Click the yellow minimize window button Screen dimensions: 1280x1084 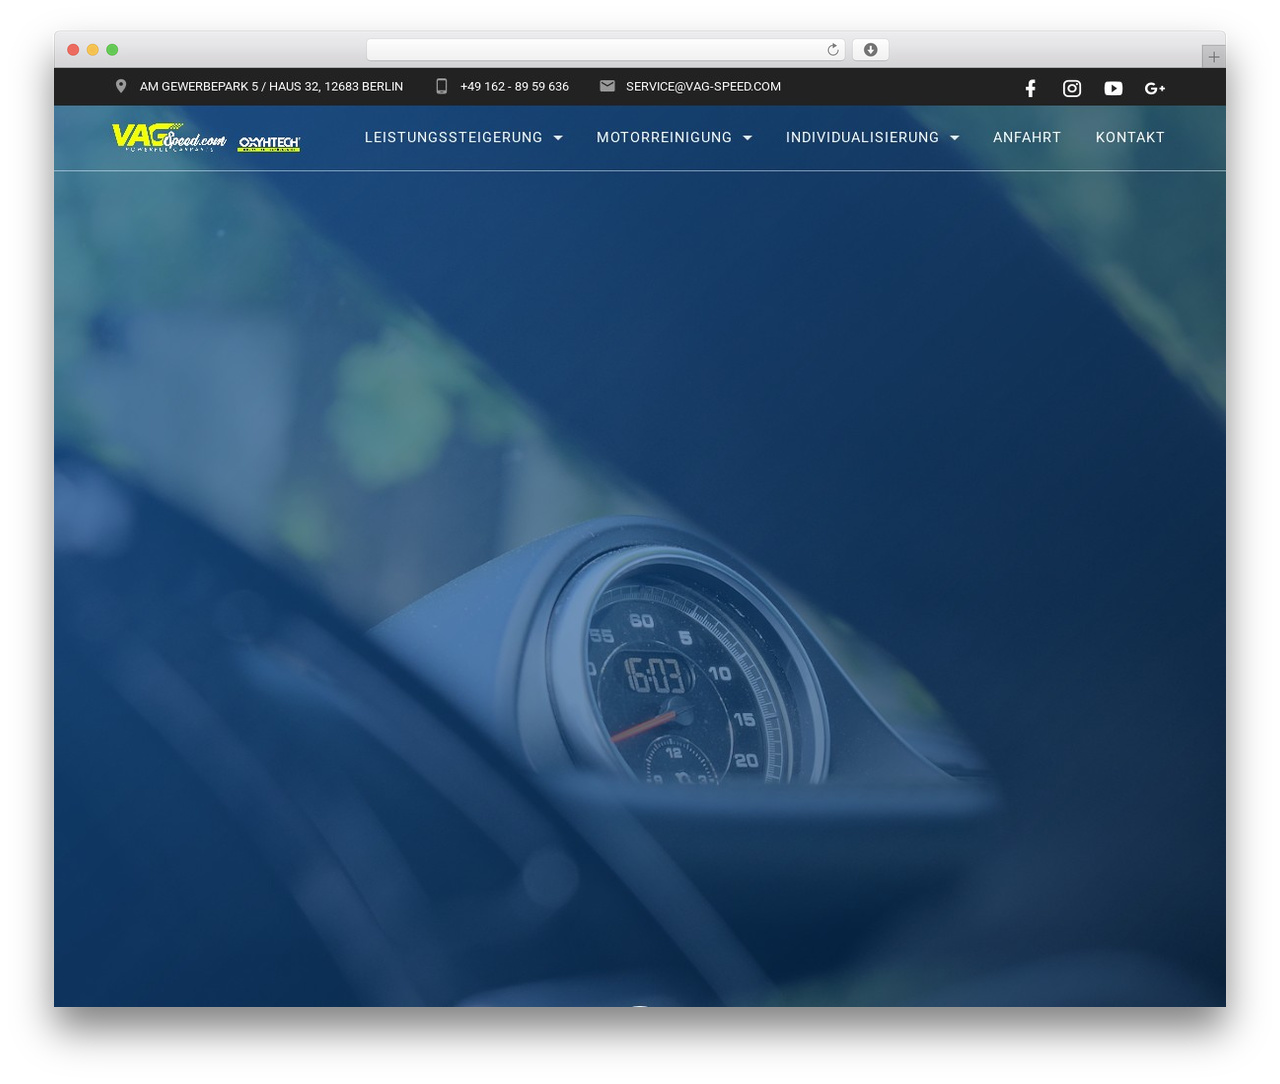click(93, 50)
